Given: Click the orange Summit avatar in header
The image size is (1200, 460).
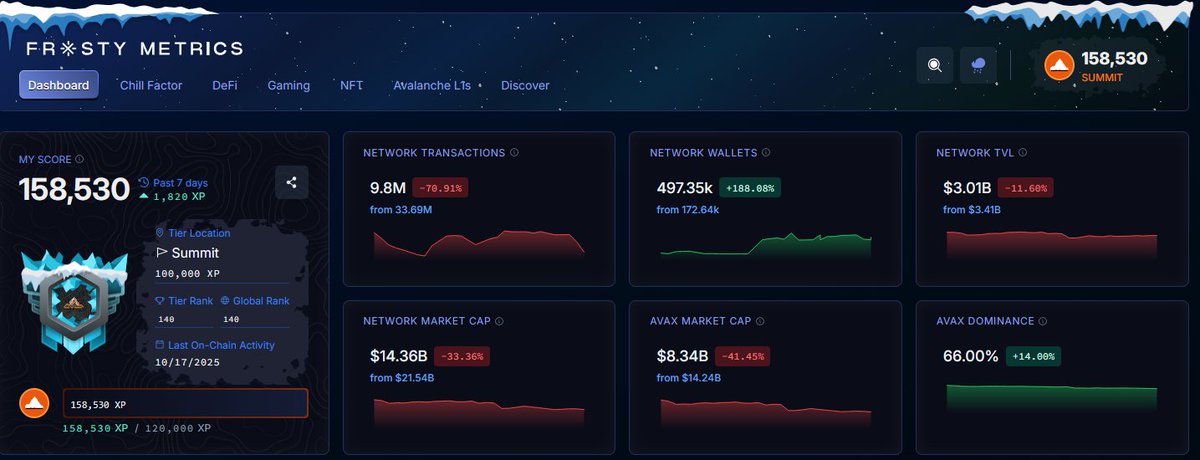Looking at the screenshot, I should pos(1059,66).
